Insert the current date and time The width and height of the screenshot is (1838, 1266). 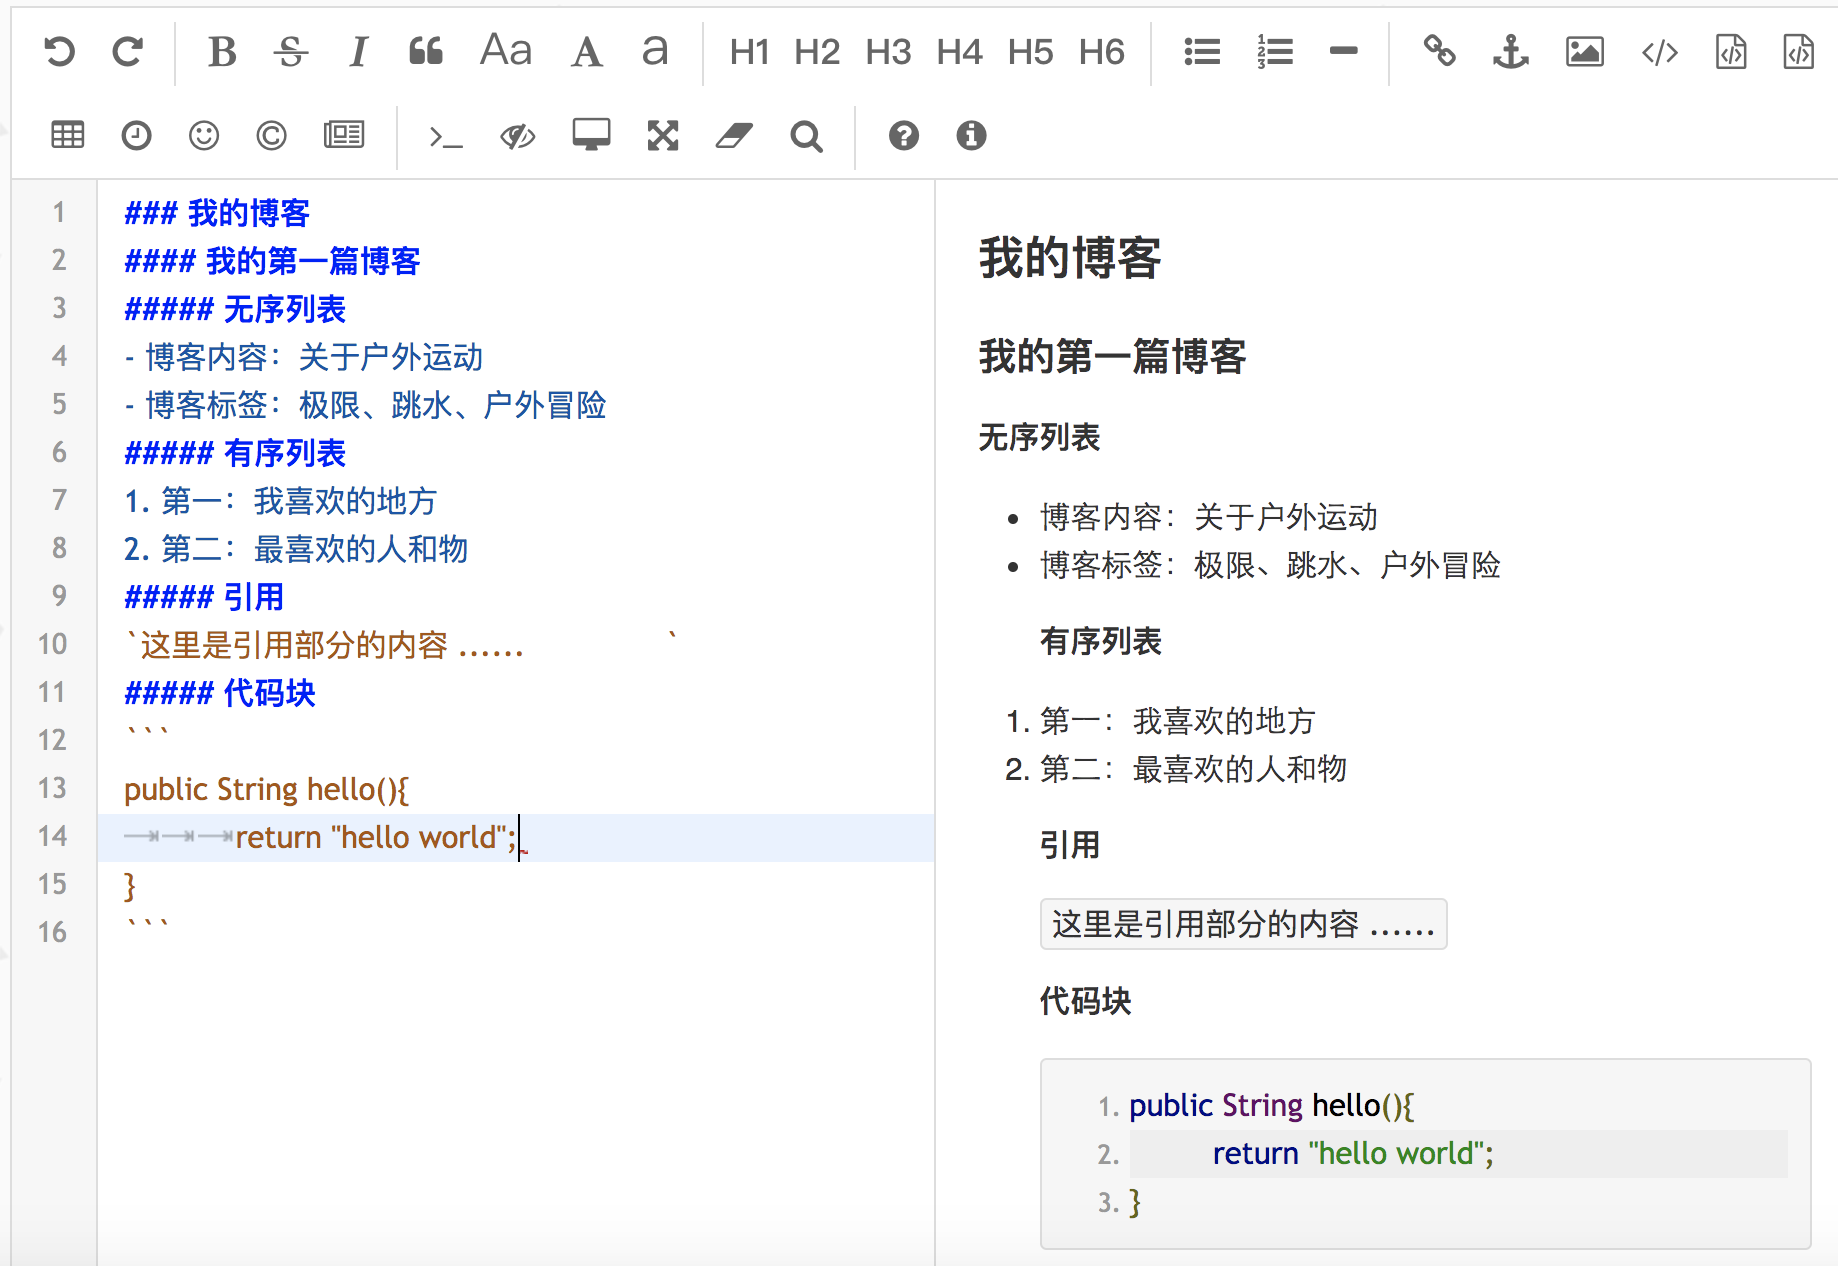point(135,135)
